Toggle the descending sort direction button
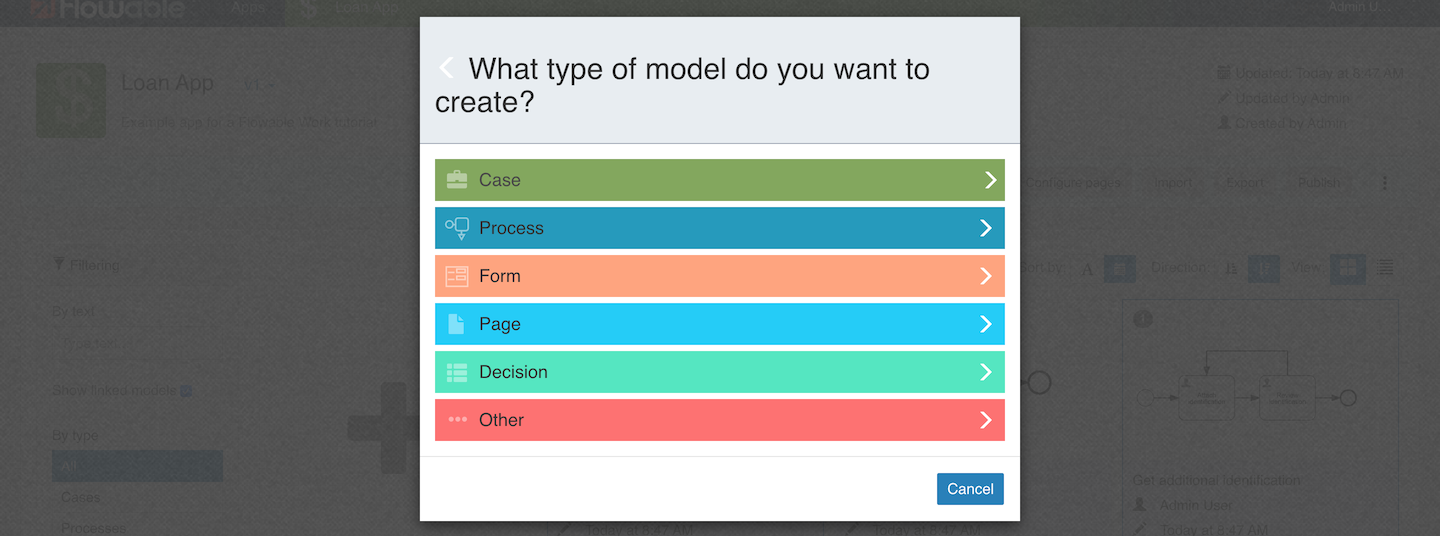1440x536 pixels. pos(1264,268)
